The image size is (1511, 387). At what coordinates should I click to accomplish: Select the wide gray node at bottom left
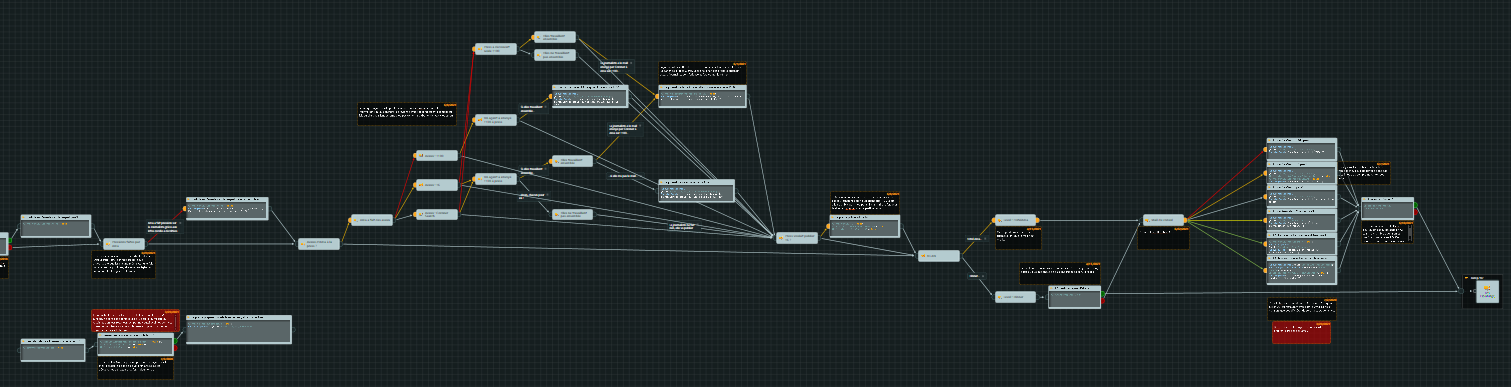click(238, 330)
